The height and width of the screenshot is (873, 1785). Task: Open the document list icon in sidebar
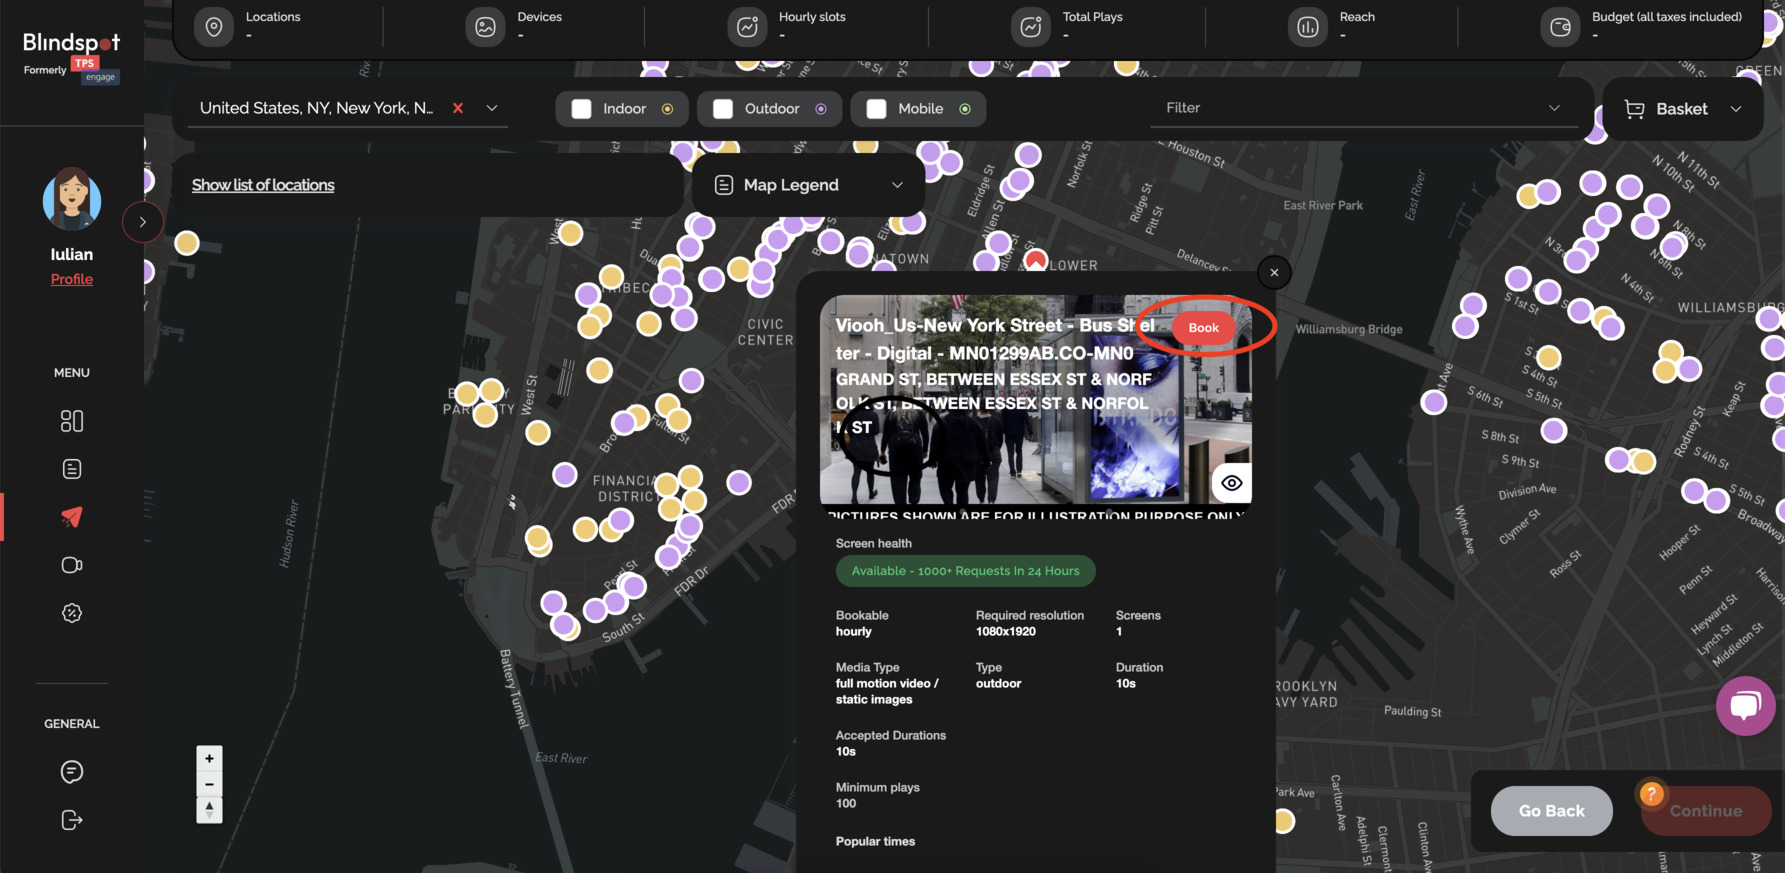[x=71, y=469]
